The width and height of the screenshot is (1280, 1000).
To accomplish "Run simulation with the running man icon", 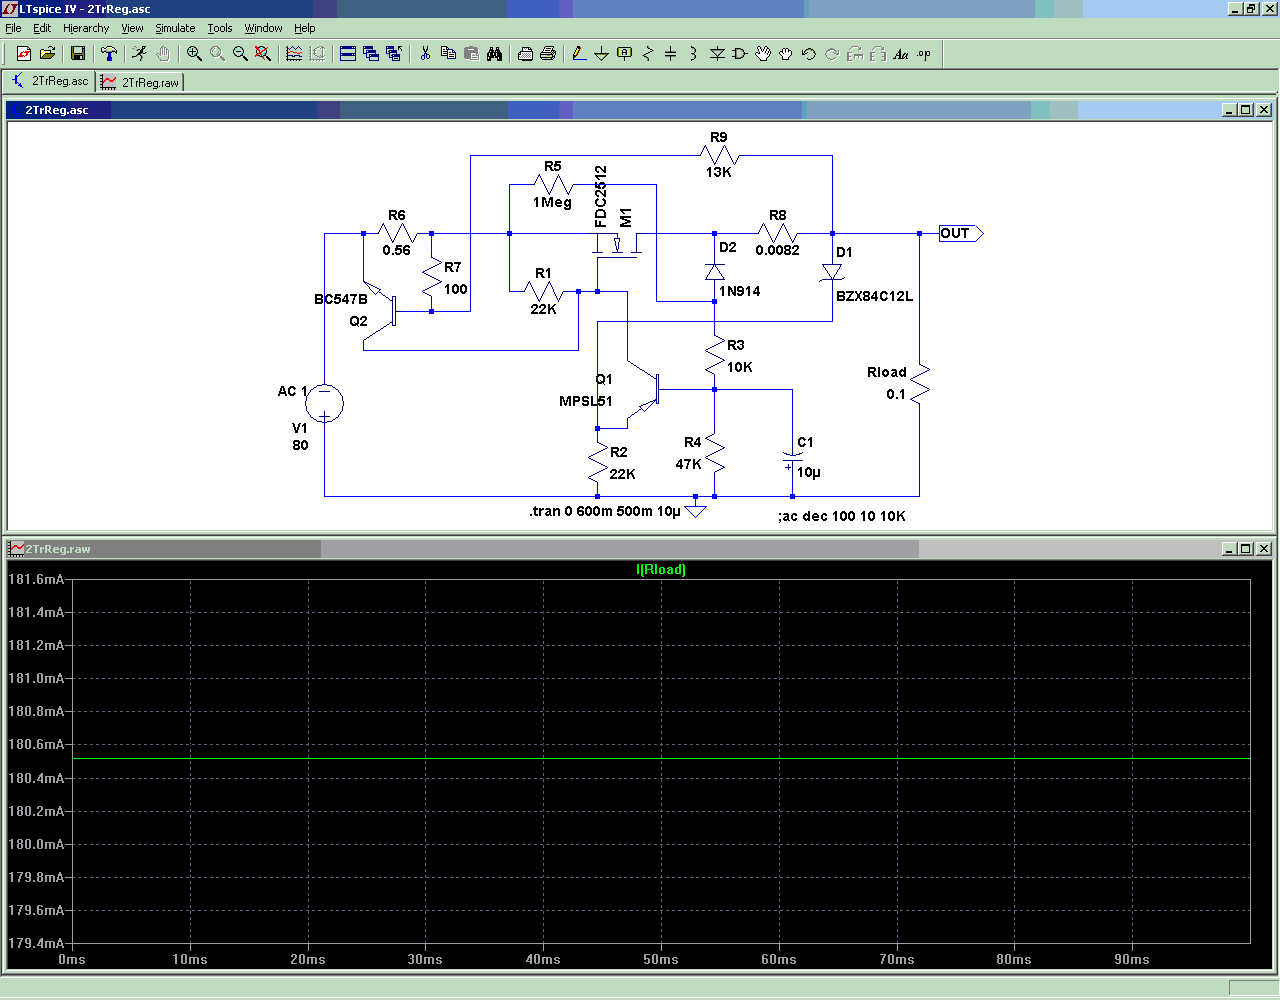I will (139, 53).
